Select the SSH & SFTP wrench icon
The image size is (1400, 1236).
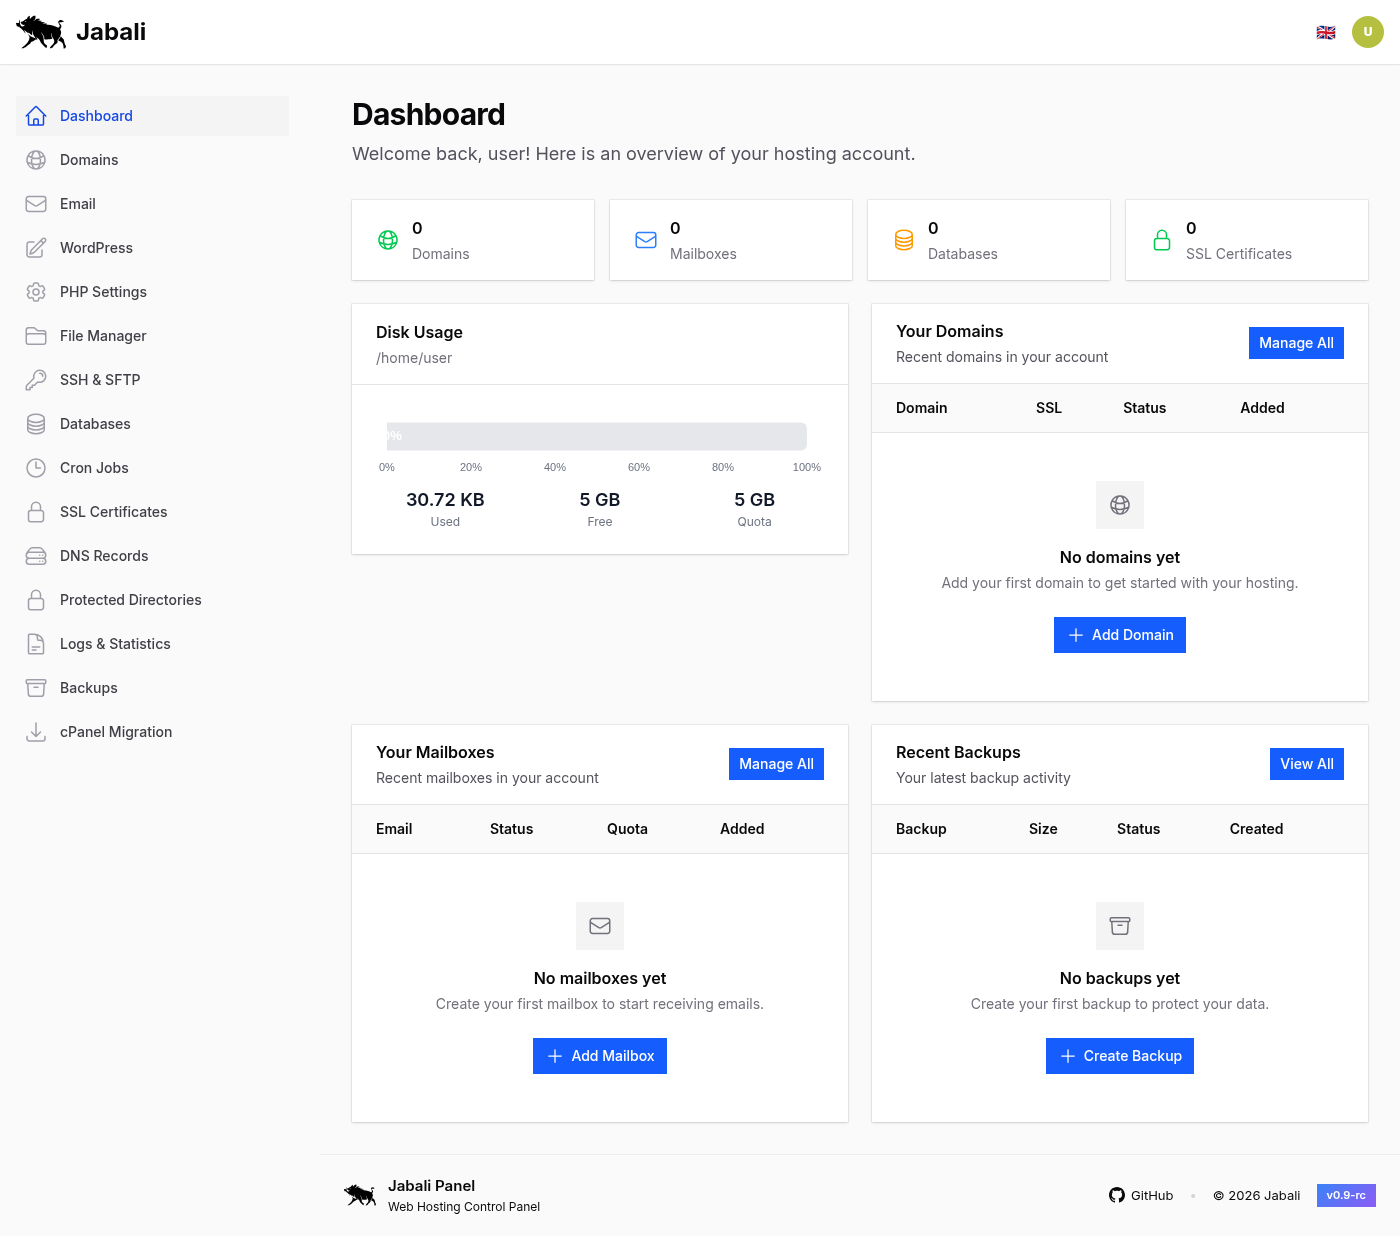(36, 380)
